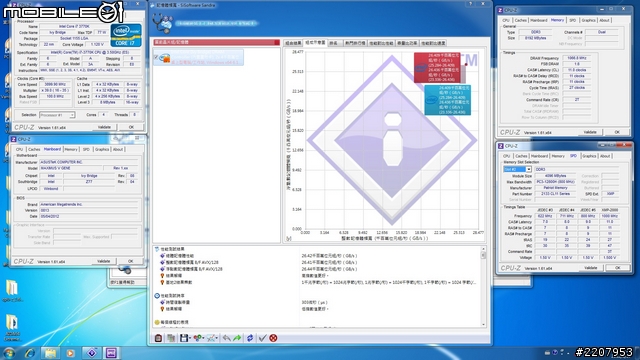Click OK in the CPU-Z processor window

(x=131, y=127)
